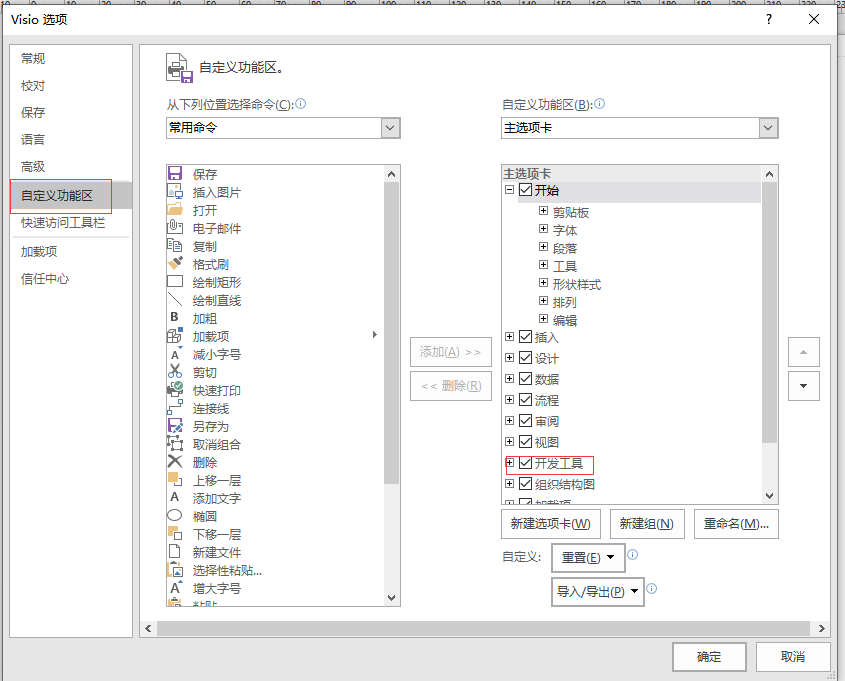Click the 另存为 save-as icon
The image size is (845, 681).
coord(175,426)
